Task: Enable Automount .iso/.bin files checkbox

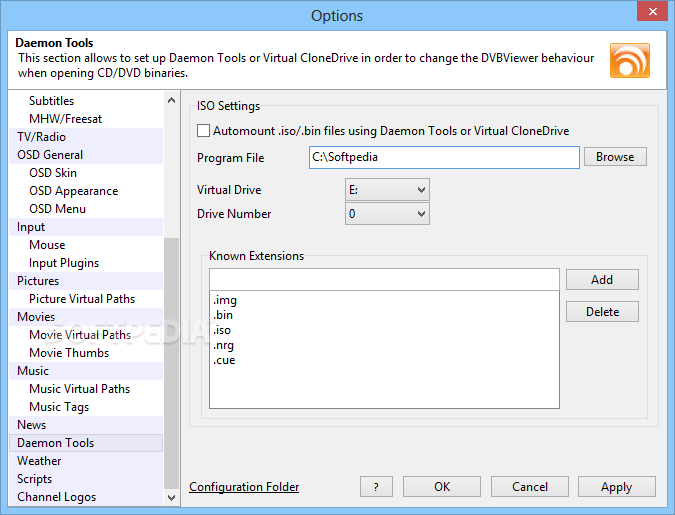Action: (203, 130)
